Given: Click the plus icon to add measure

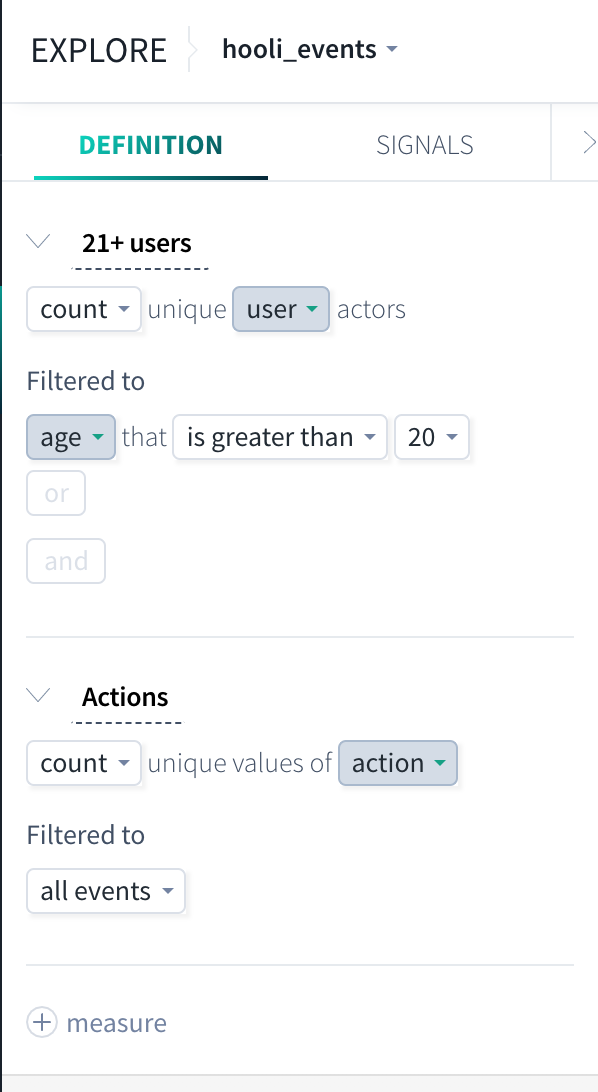Looking at the screenshot, I should click(42, 1022).
